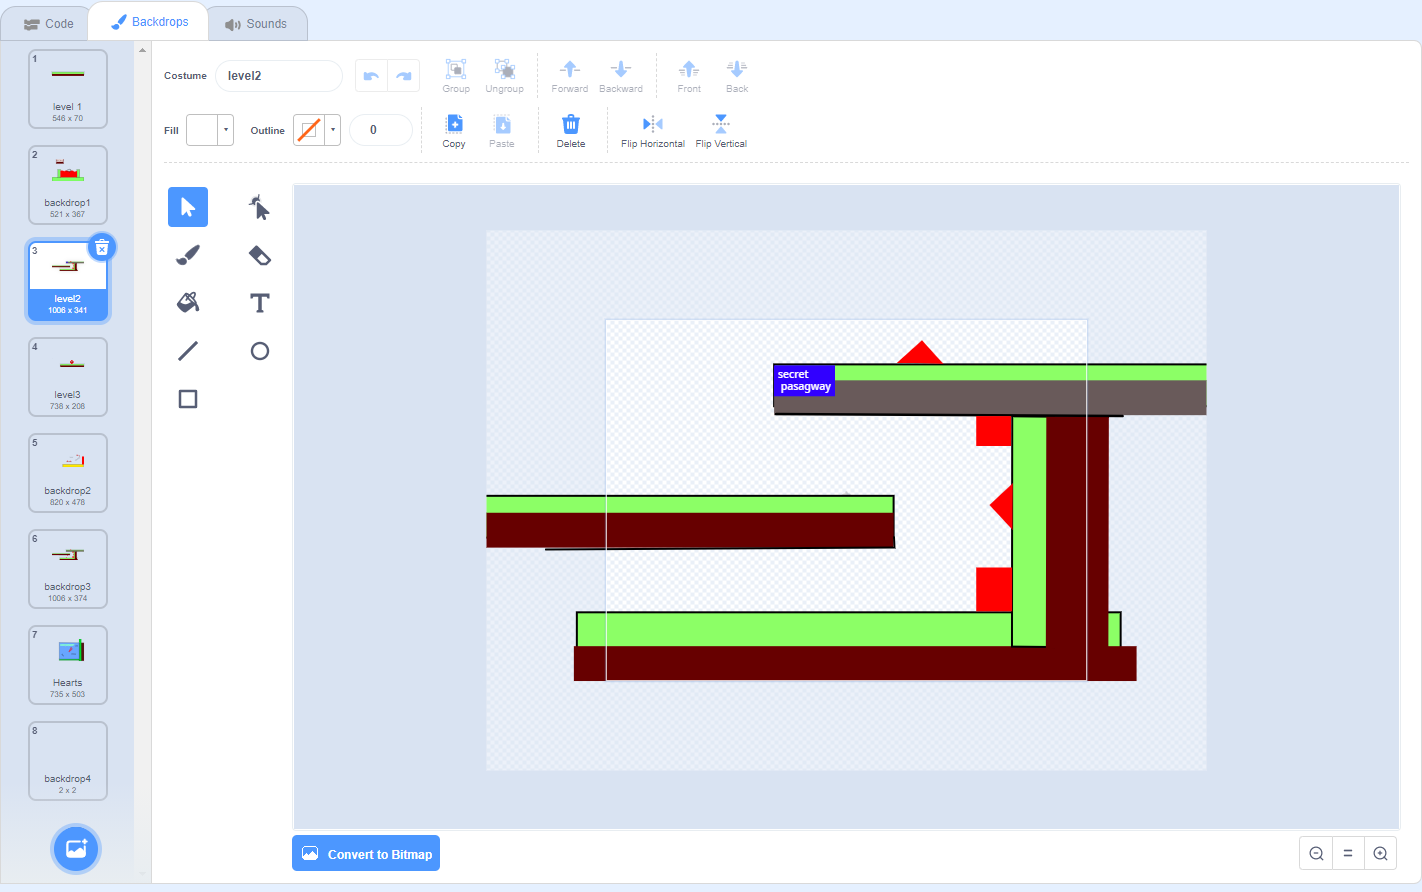Select the Fill bucket tool
The height and width of the screenshot is (892, 1422).
[x=188, y=303]
